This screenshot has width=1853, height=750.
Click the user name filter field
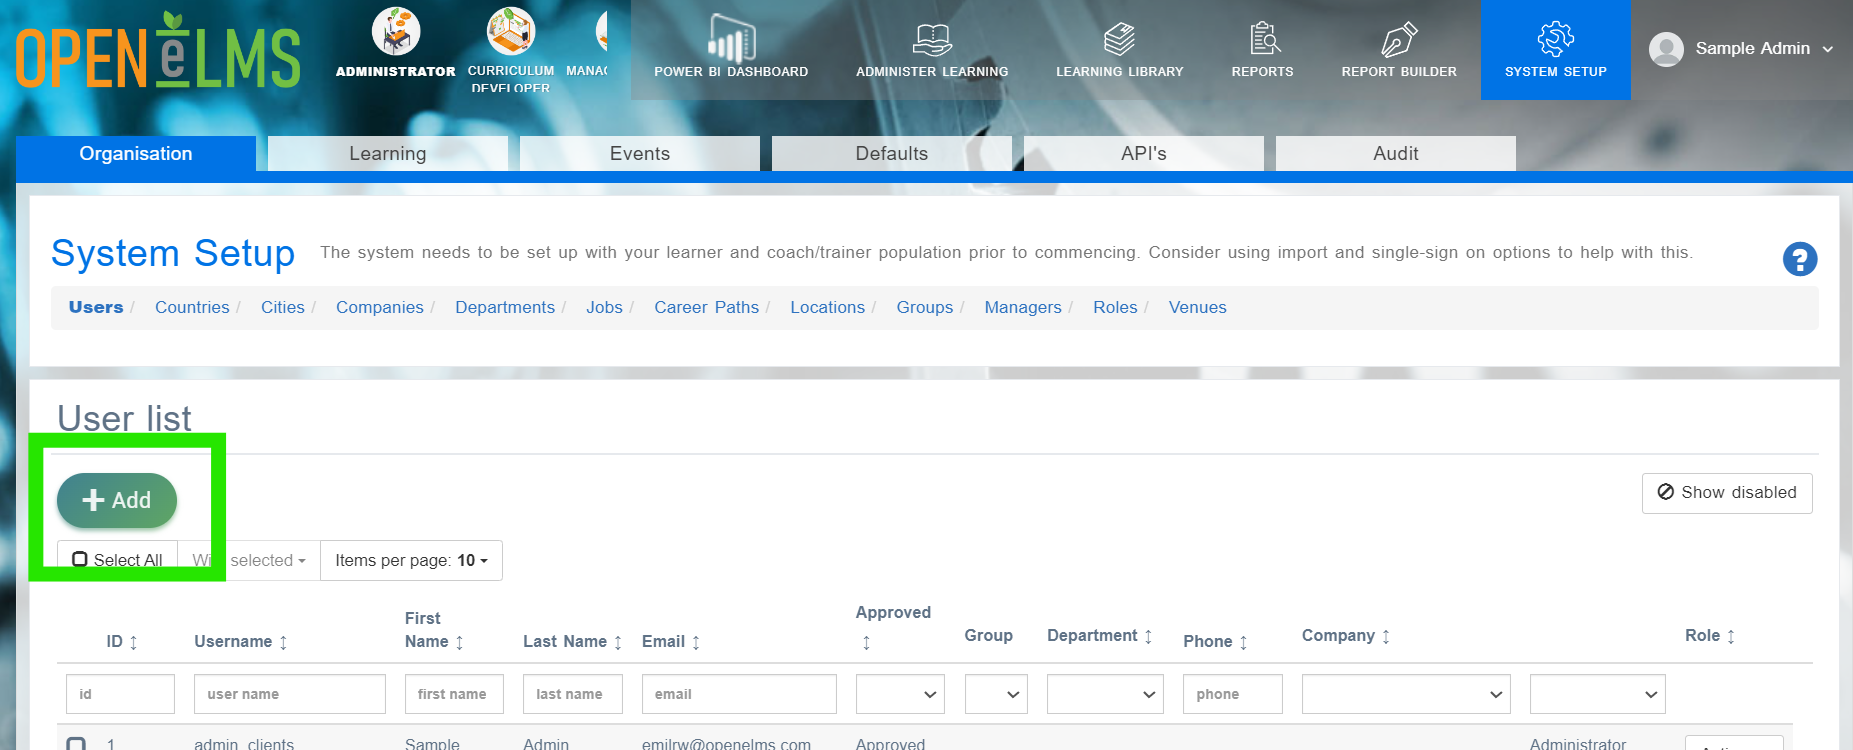click(290, 694)
